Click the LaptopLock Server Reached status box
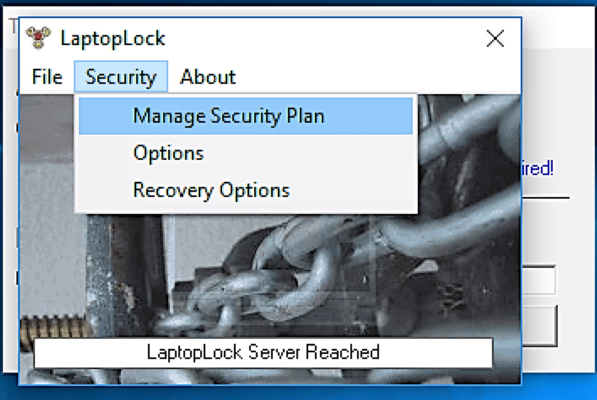The height and width of the screenshot is (400, 597). click(x=263, y=352)
